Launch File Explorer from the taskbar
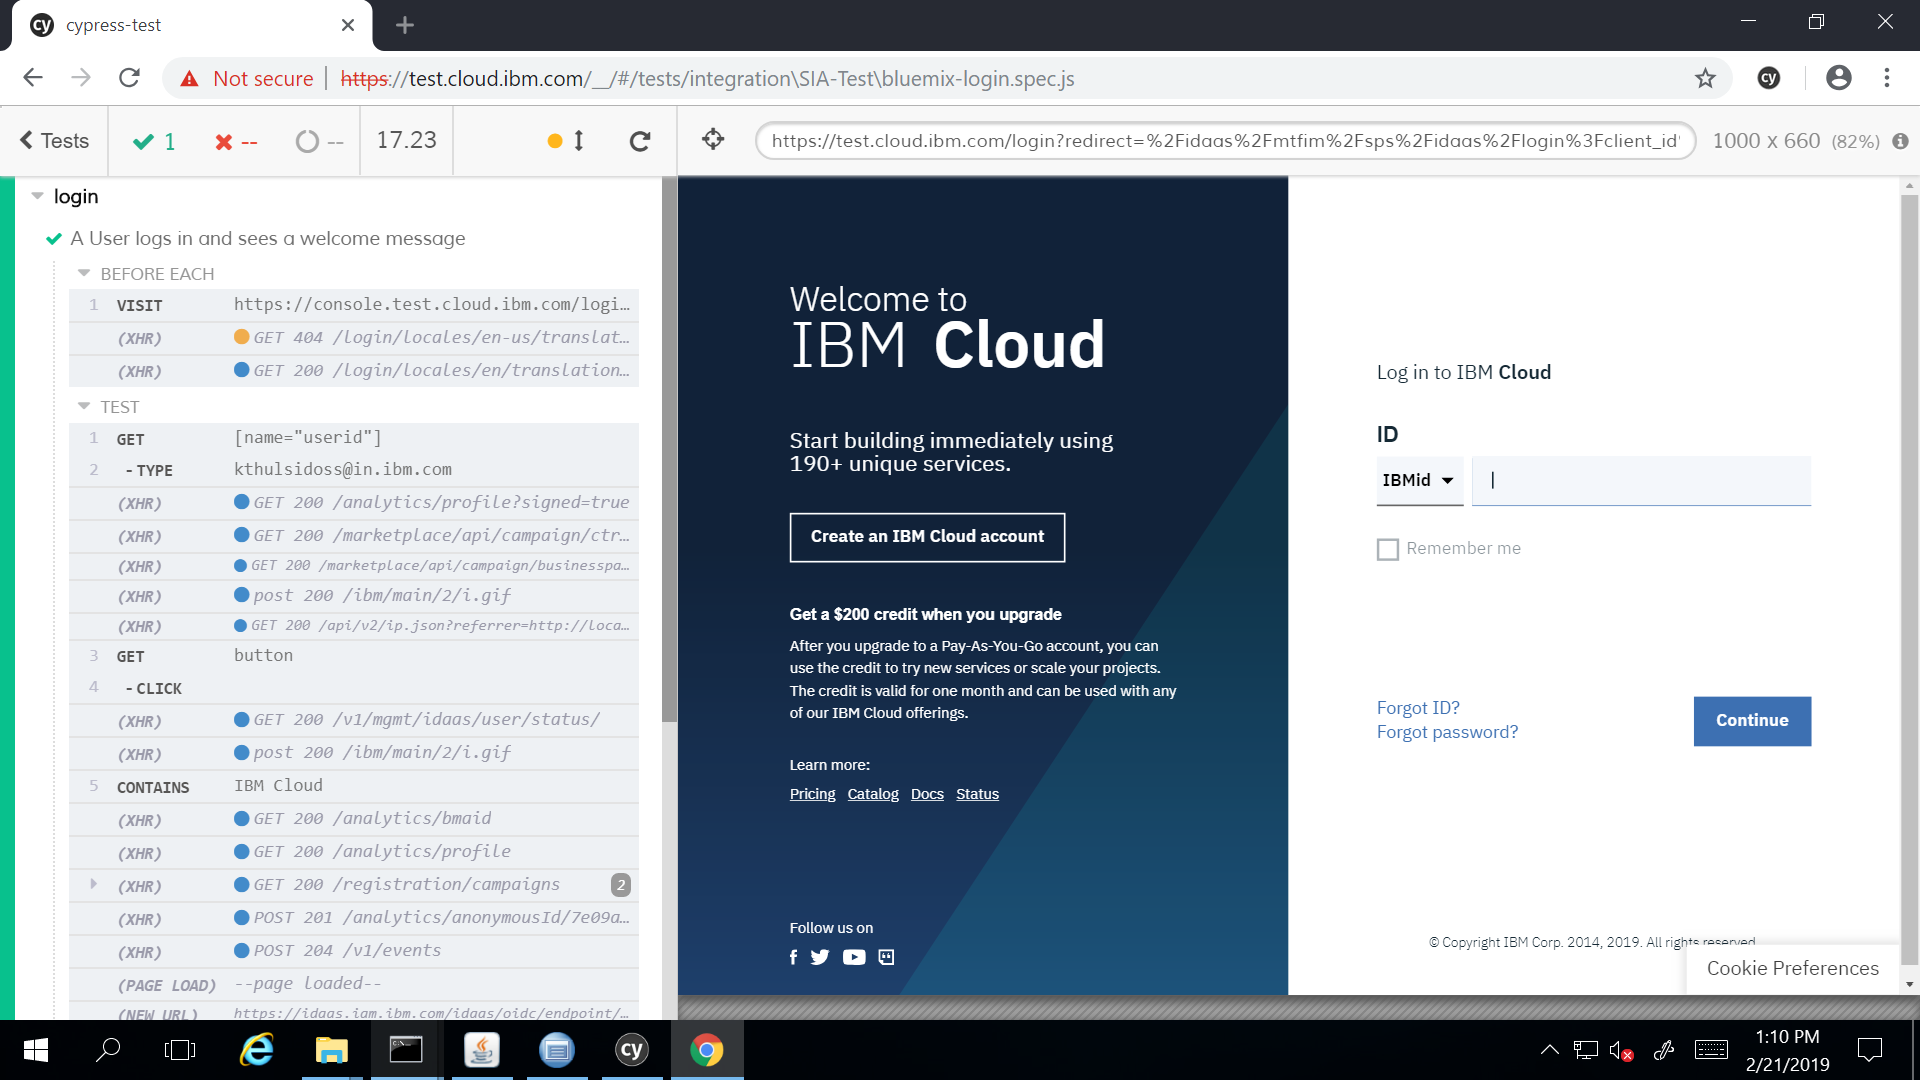Screen dimensions: 1920x1080 [331, 1049]
